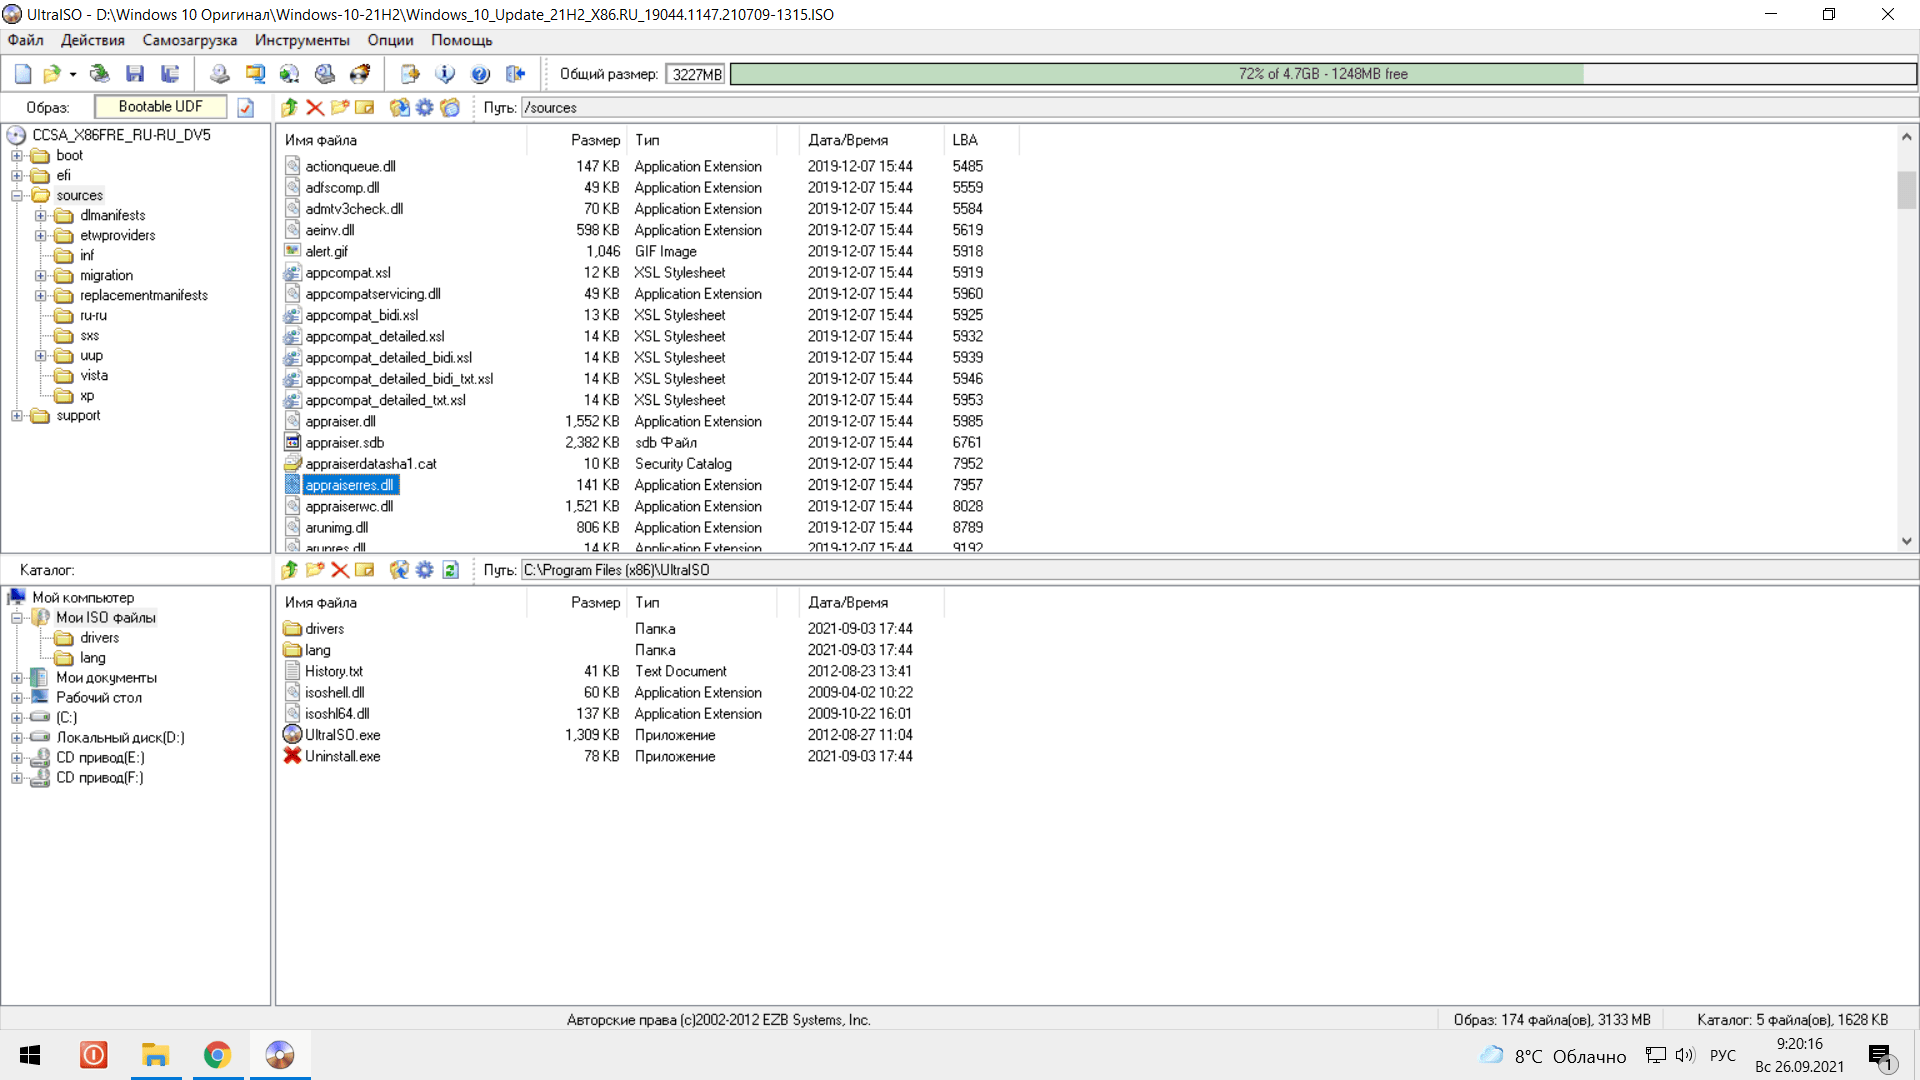Open Google Chrome from the taskbar

pos(217,1055)
